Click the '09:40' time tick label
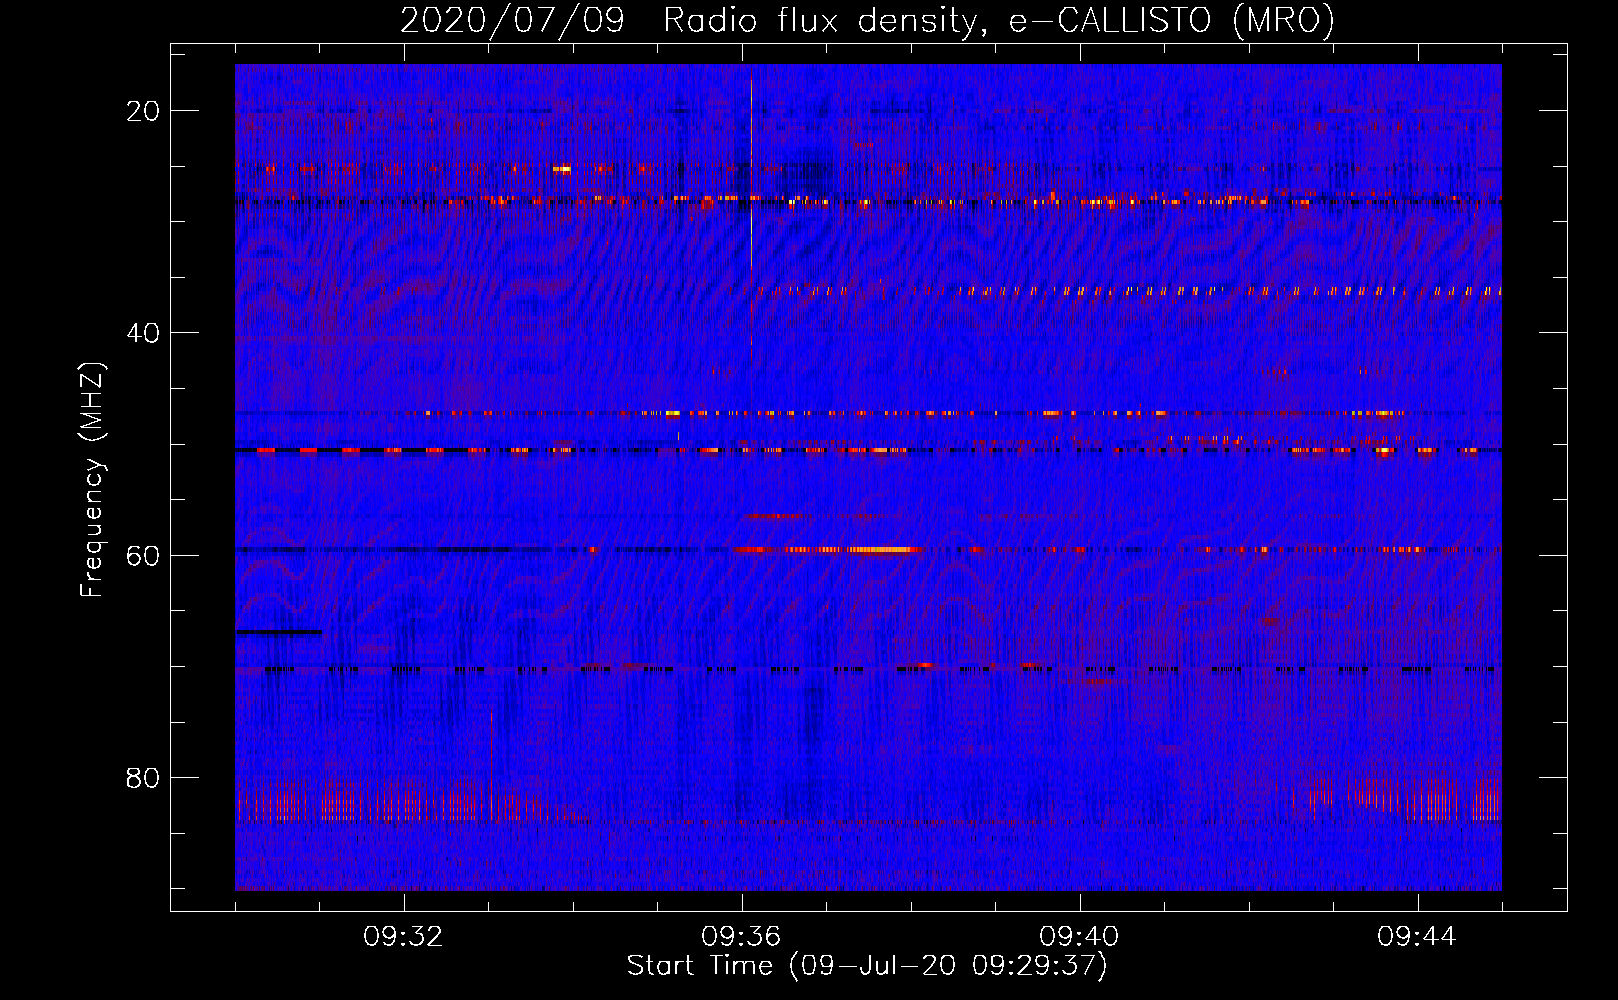This screenshot has height=1000, width=1618. (x=1080, y=937)
